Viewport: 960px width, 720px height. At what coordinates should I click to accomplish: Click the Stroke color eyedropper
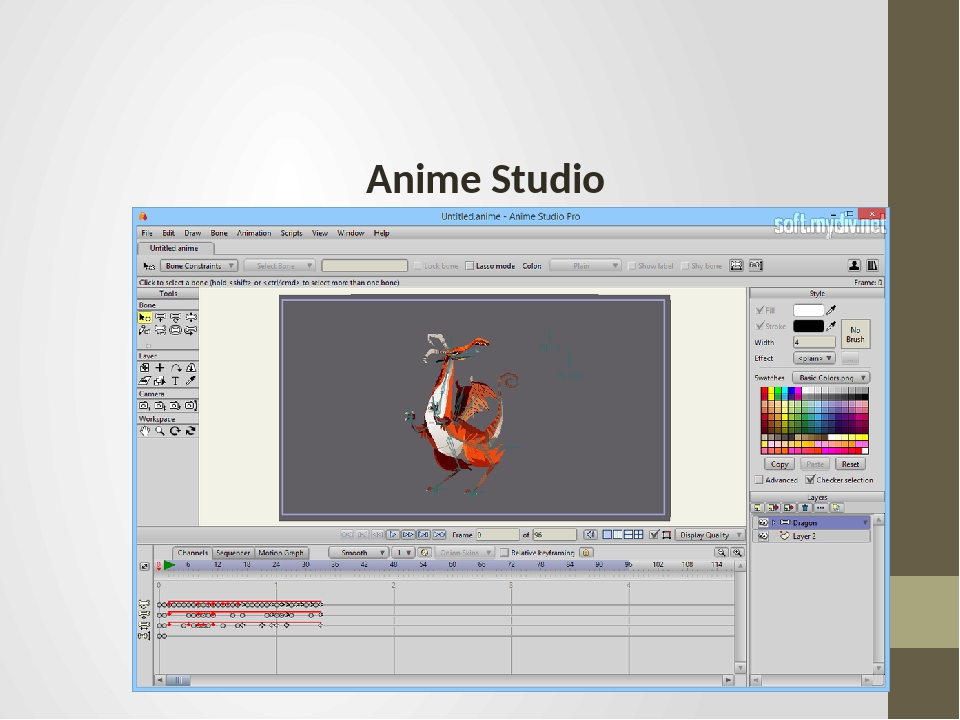tap(831, 326)
